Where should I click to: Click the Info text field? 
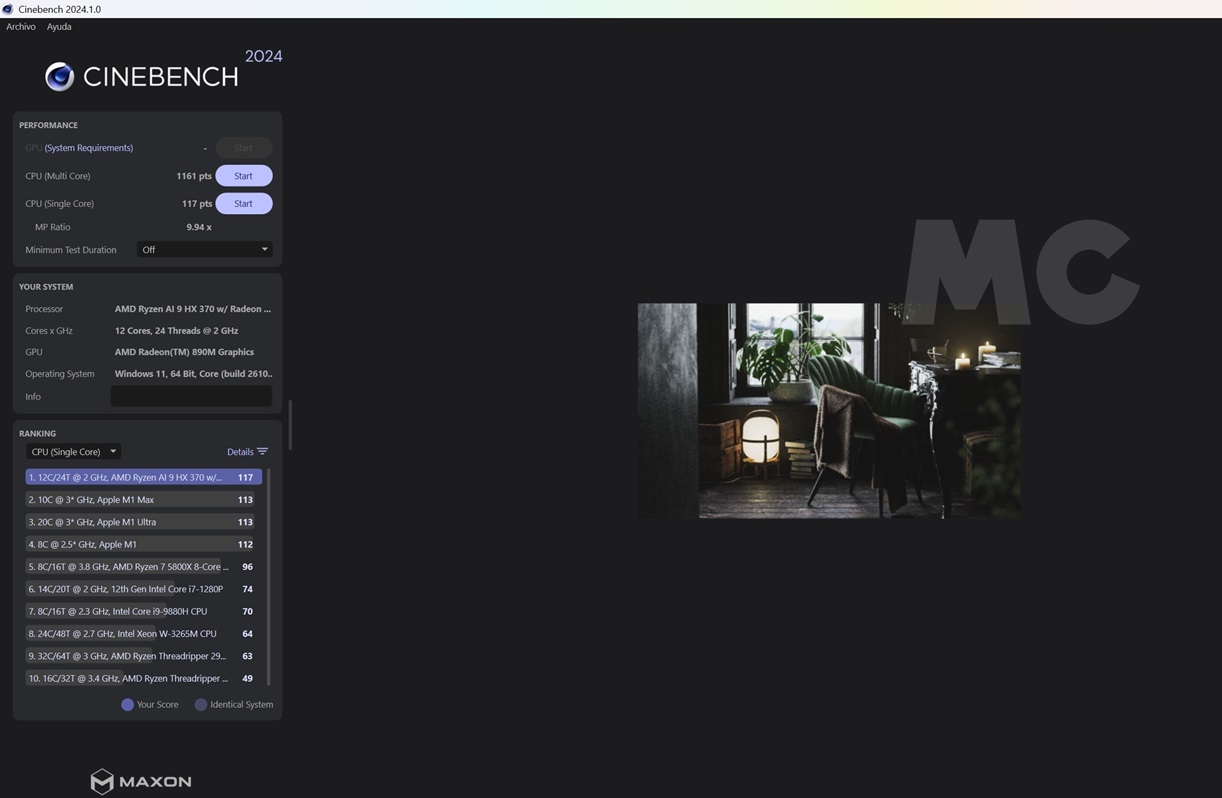(191, 397)
